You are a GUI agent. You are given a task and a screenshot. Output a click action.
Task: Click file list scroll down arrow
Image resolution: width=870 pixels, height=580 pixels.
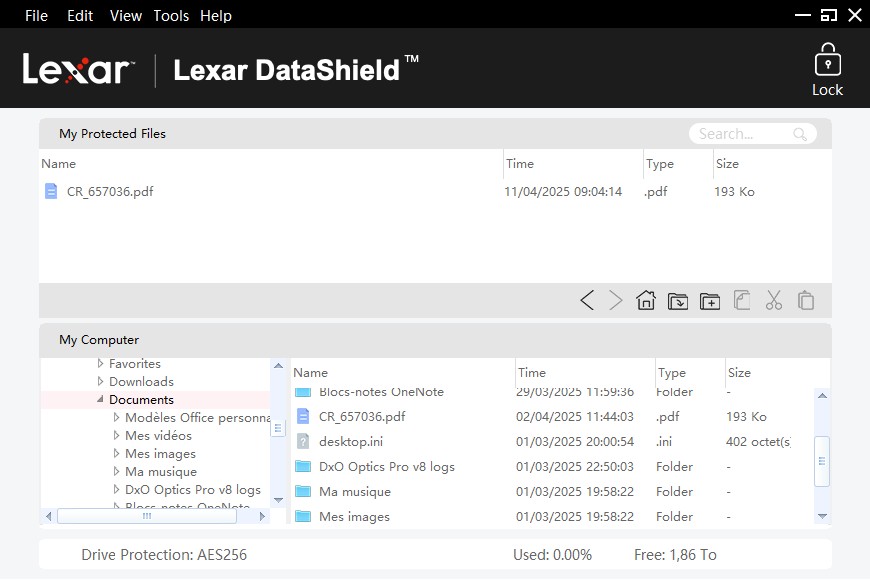click(822, 516)
